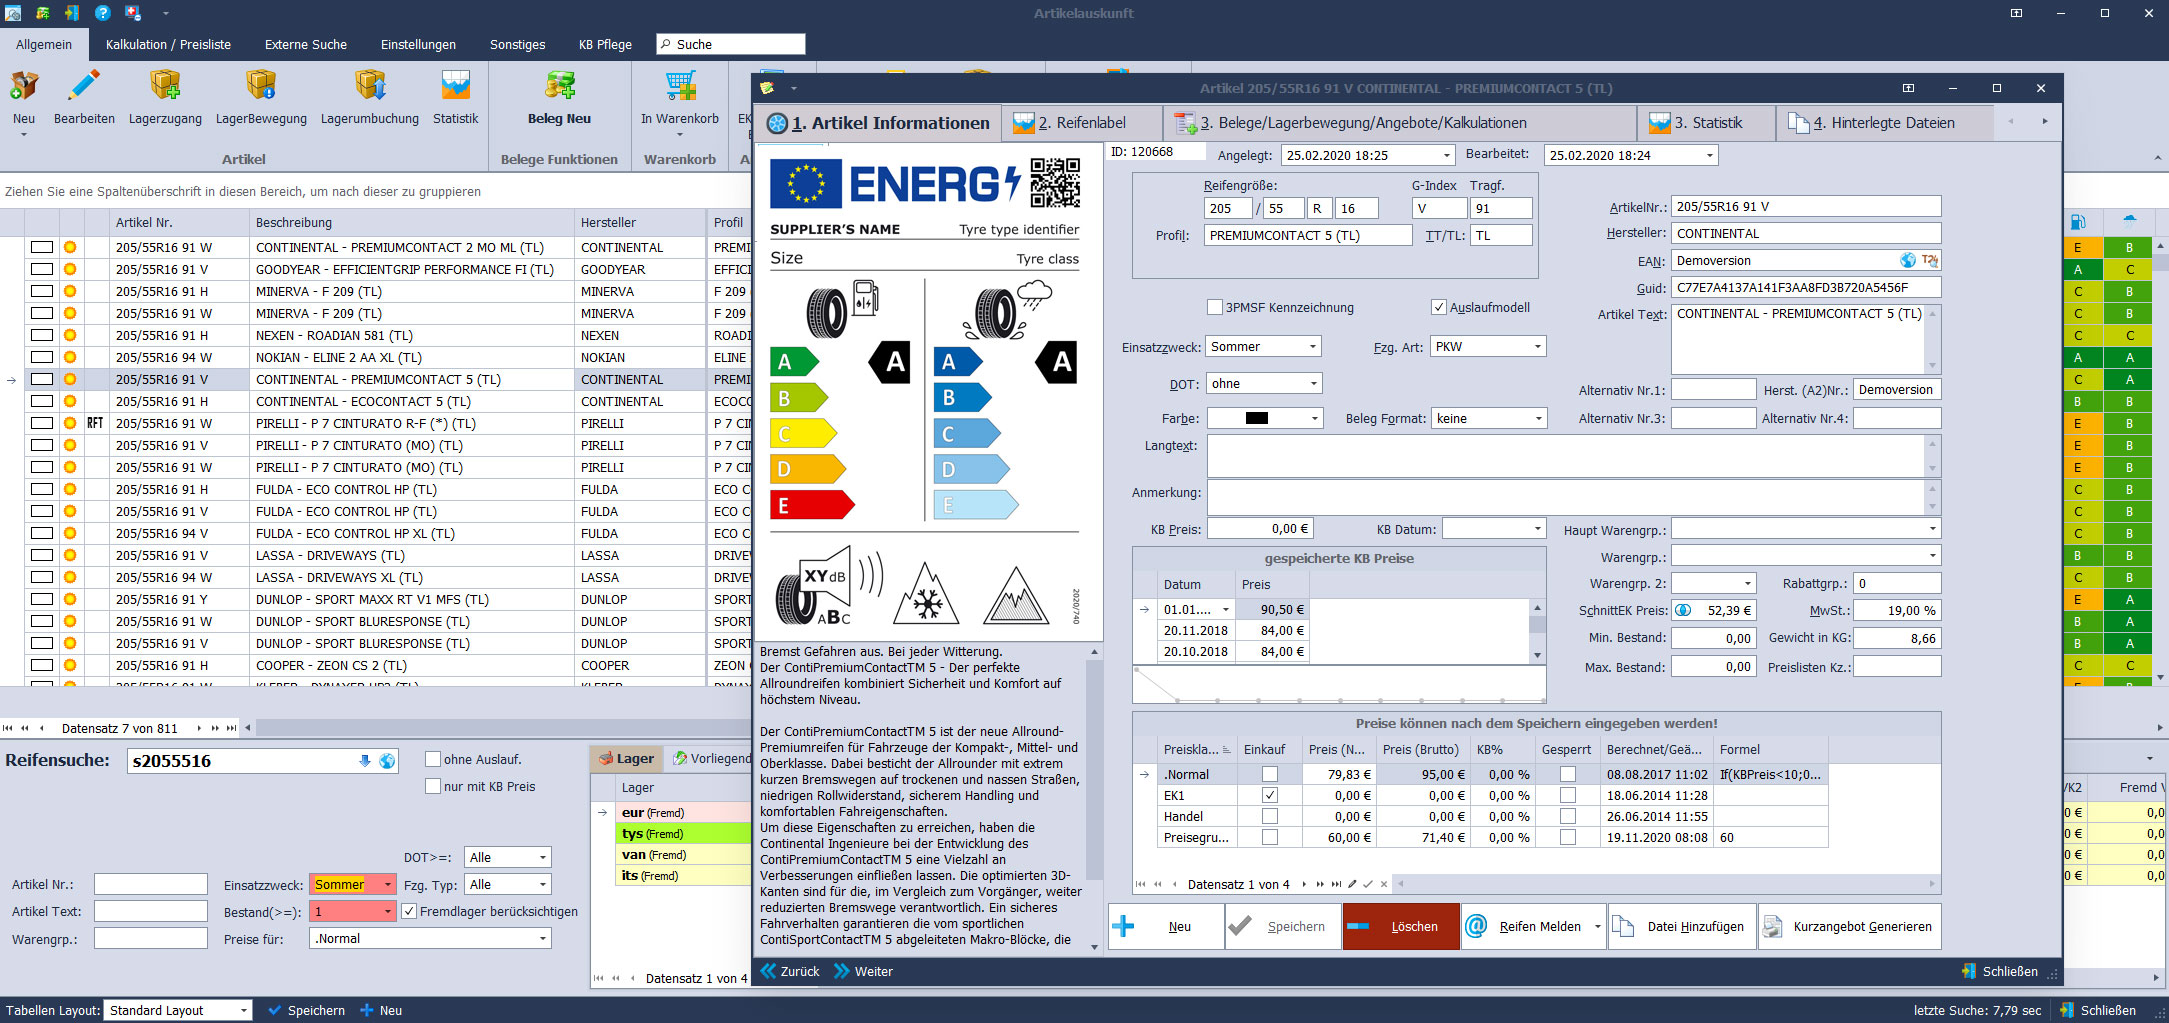The image size is (2169, 1023).
Task: Toggle the ohne Auslauf. checkbox
Action: point(433,759)
